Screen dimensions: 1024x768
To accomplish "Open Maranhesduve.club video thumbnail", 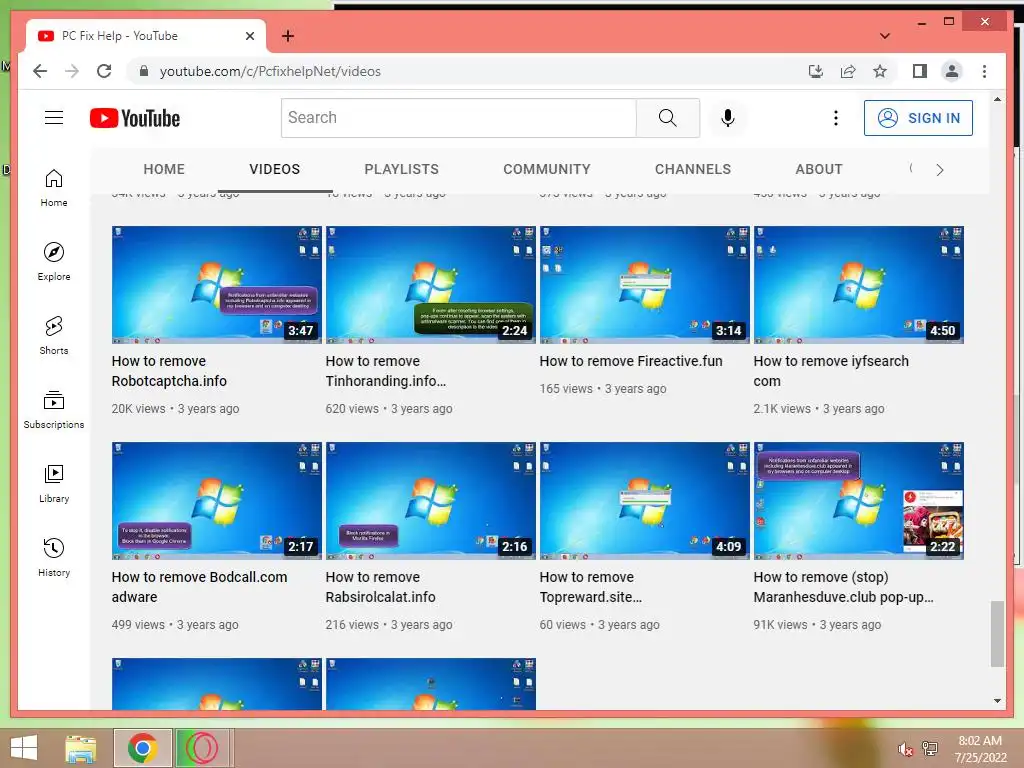I will coord(859,501).
